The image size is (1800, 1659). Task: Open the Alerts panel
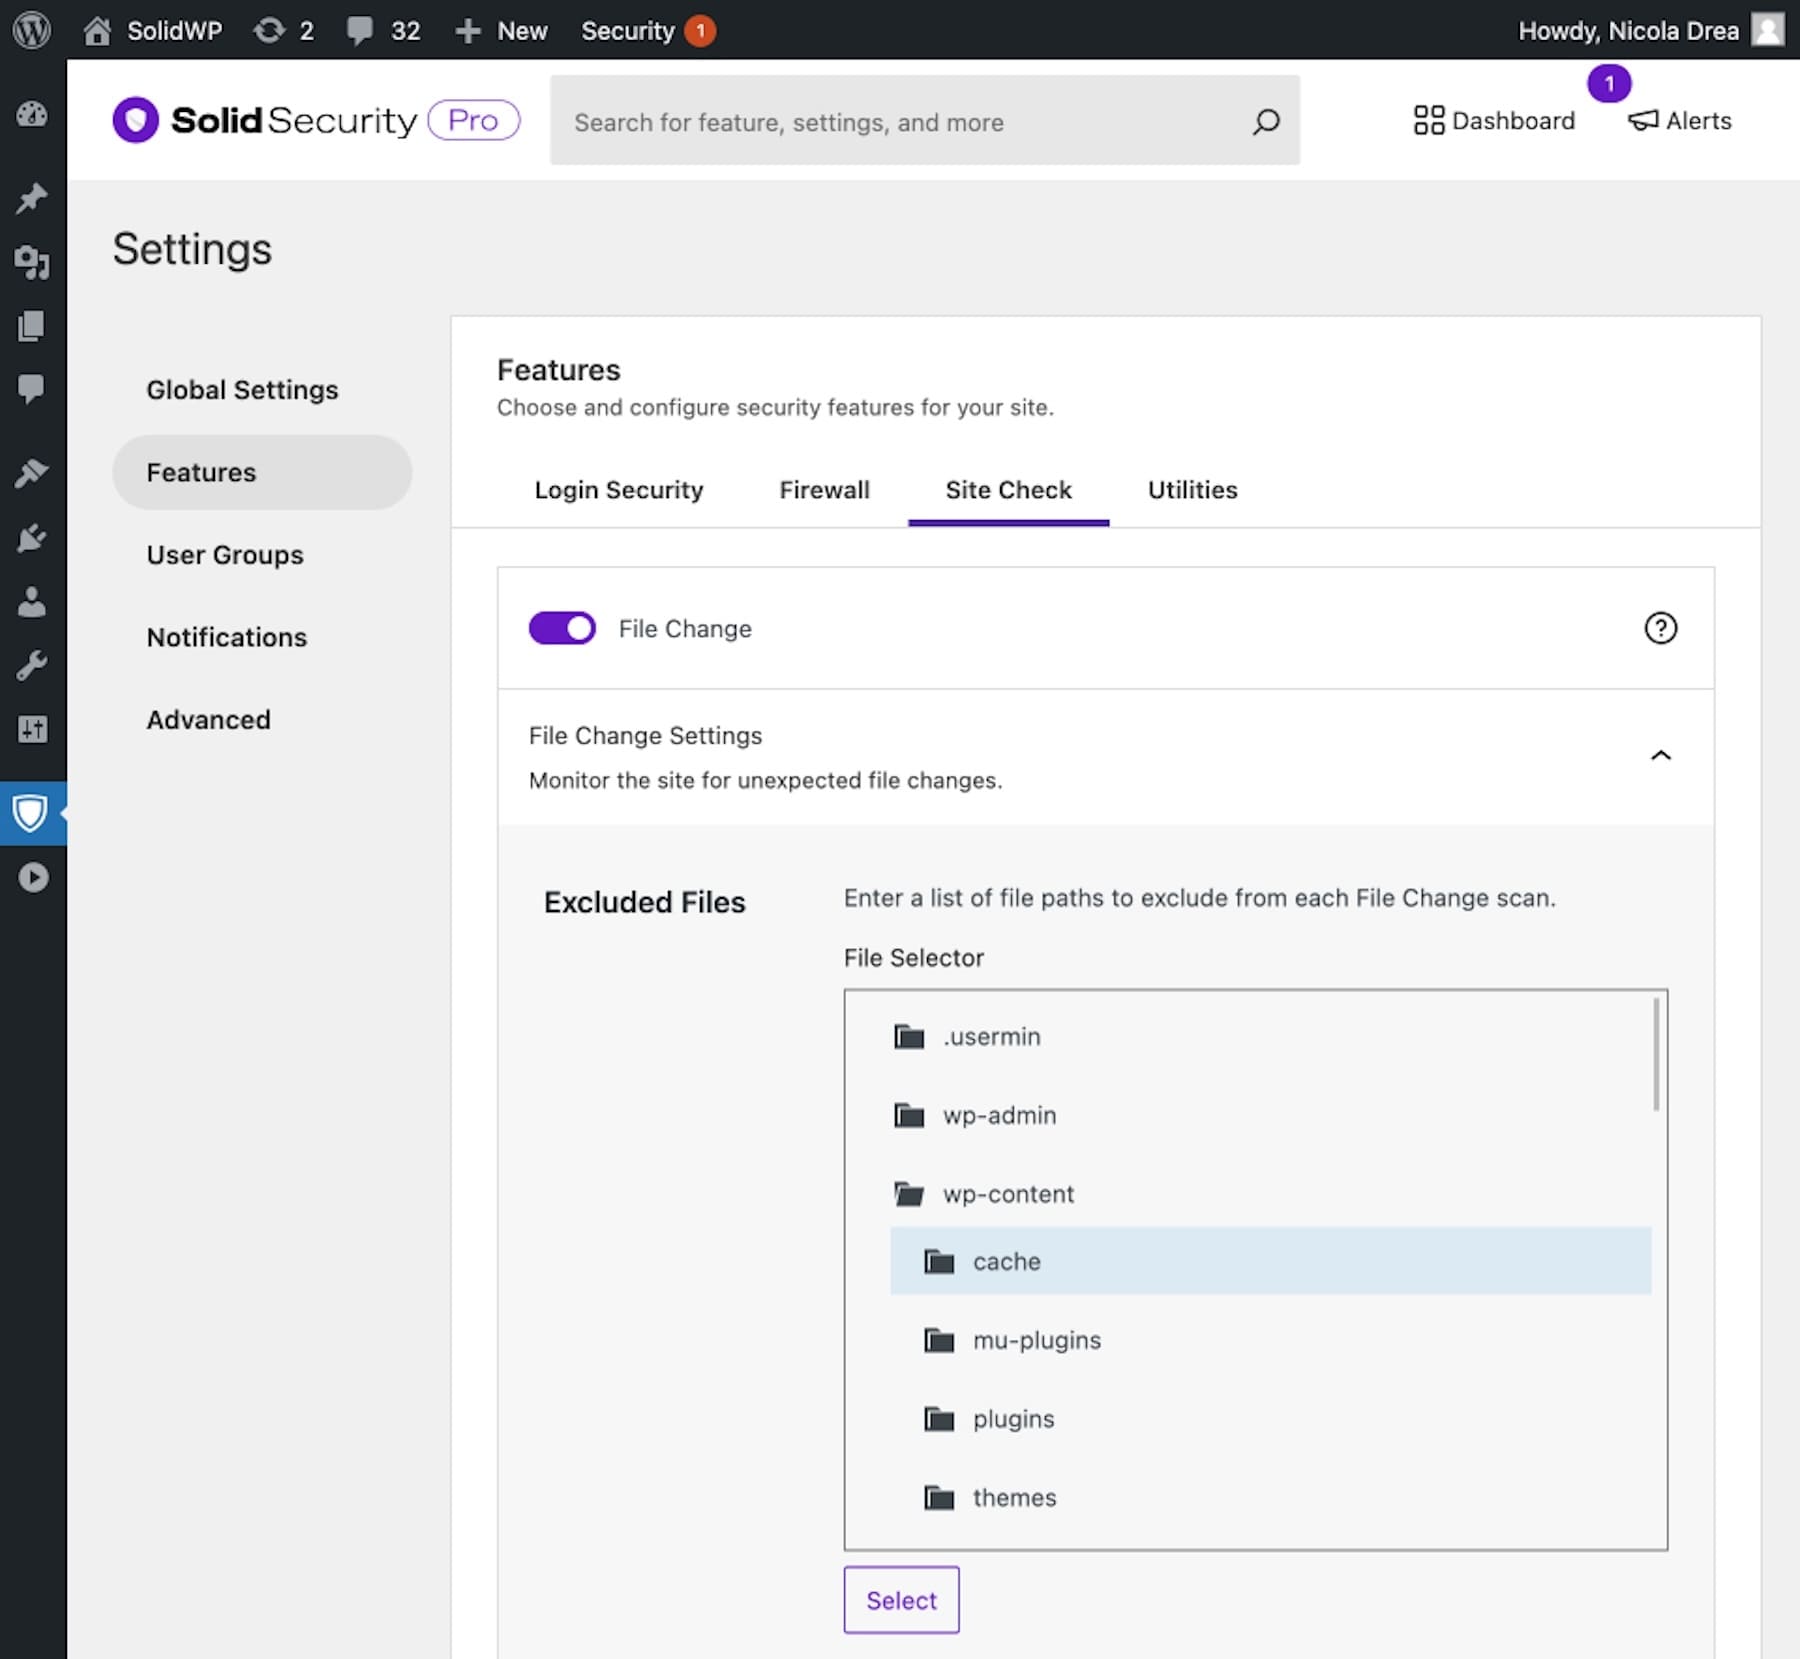tap(1680, 121)
